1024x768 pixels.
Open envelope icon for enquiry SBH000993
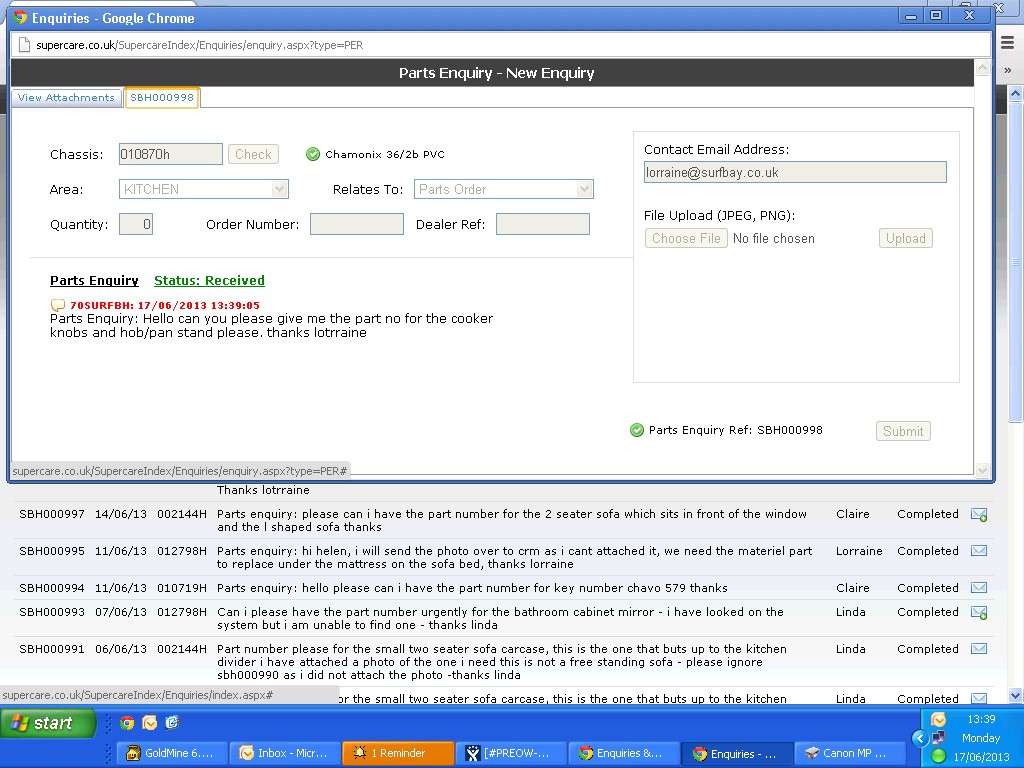(979, 613)
